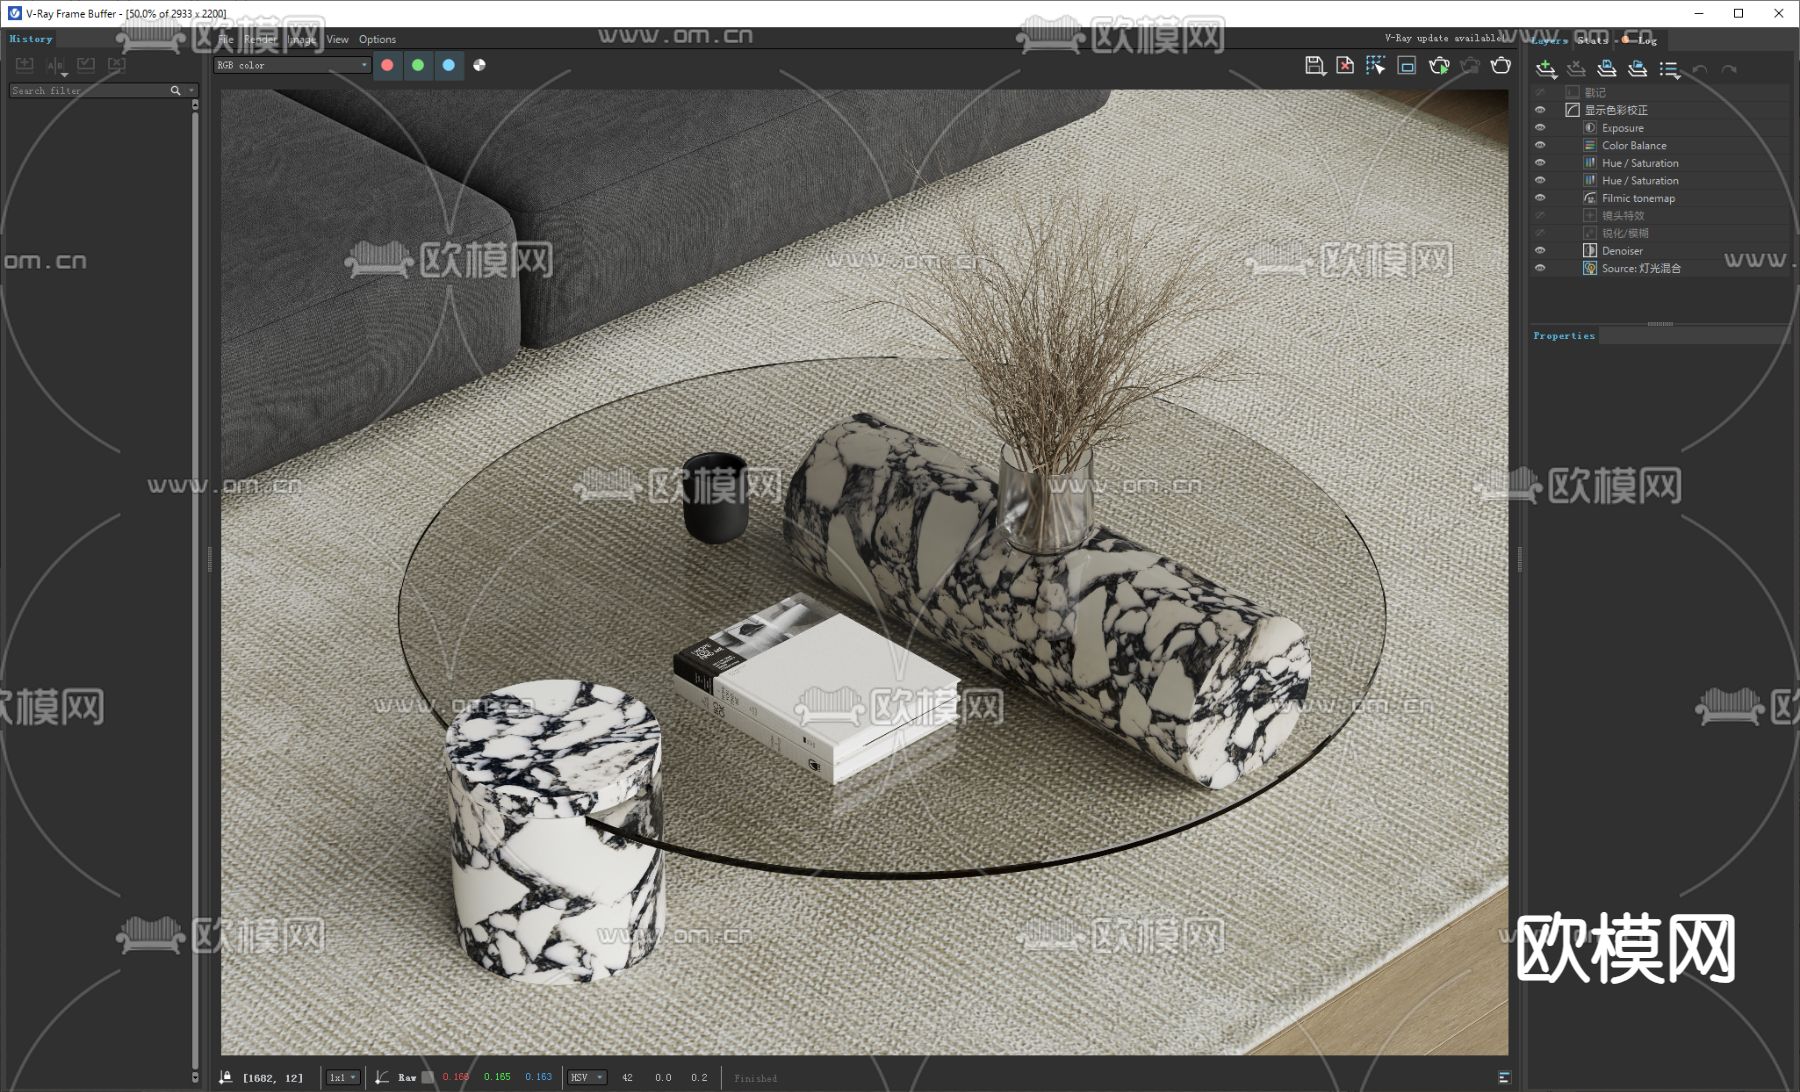Click the clear image icon
The width and height of the screenshot is (1800, 1092).
click(x=1345, y=66)
